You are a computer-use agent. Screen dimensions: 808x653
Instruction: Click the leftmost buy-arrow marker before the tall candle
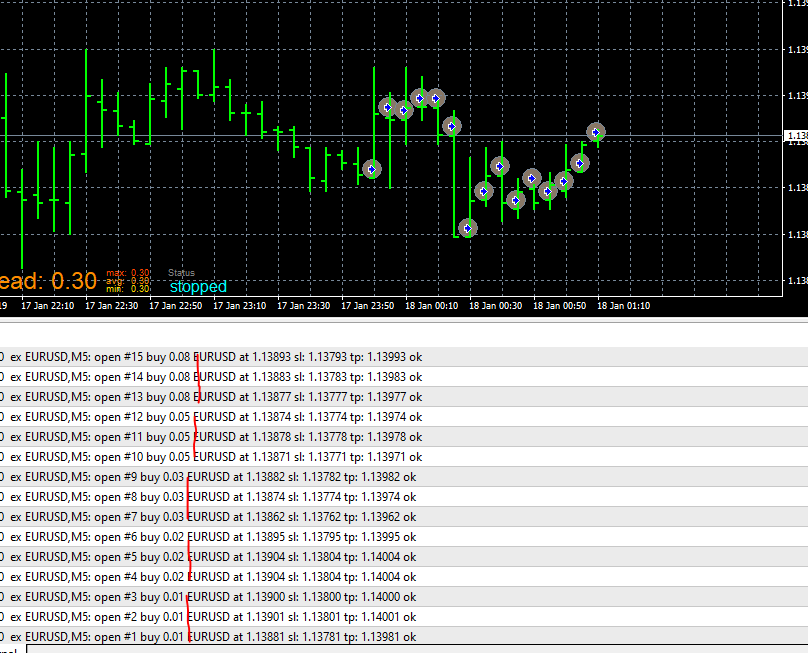(x=372, y=169)
